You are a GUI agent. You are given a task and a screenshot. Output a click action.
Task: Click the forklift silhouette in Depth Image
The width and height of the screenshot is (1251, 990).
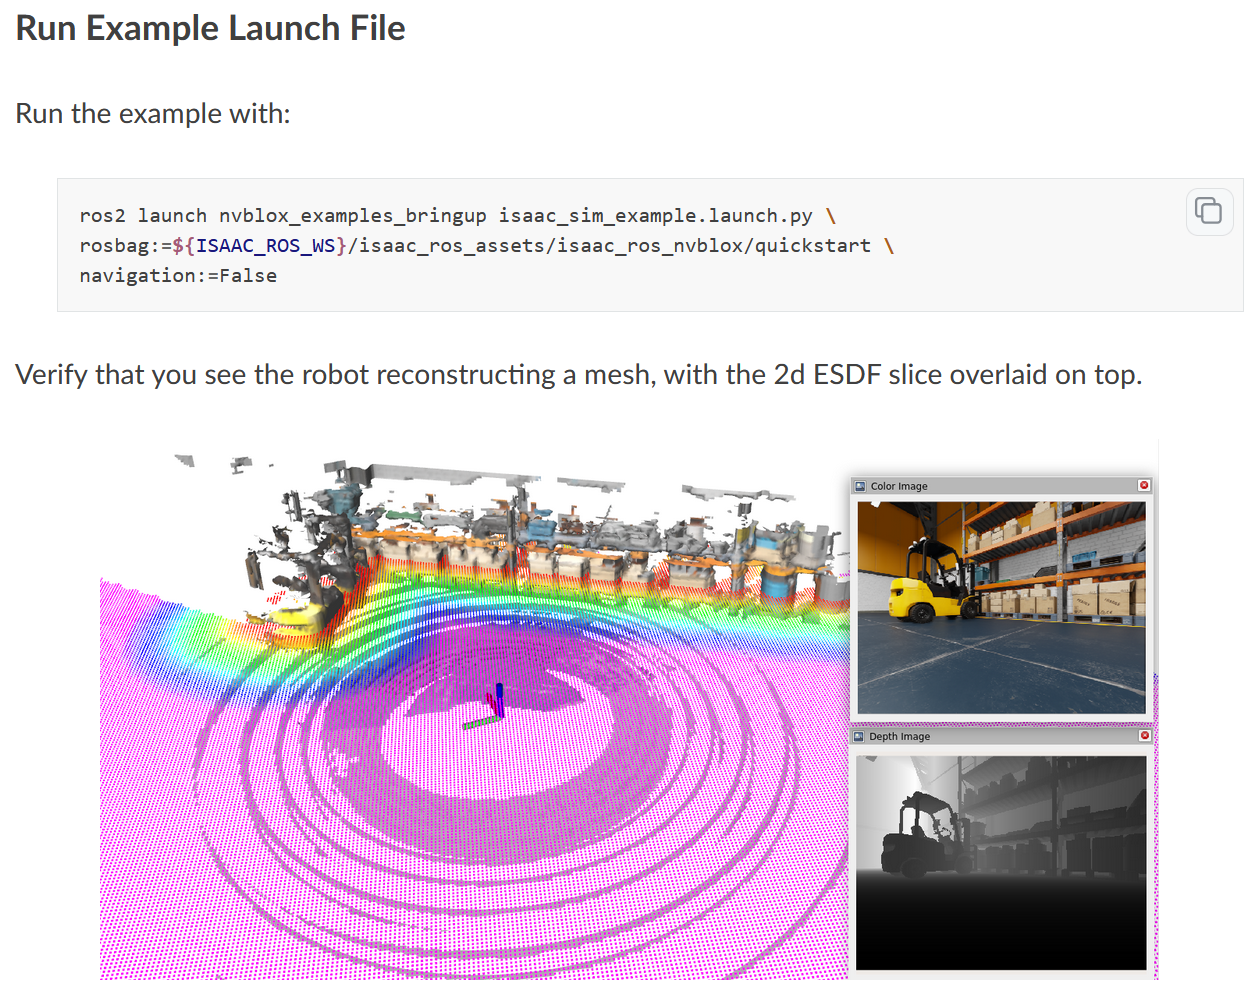pyautogui.click(x=920, y=835)
